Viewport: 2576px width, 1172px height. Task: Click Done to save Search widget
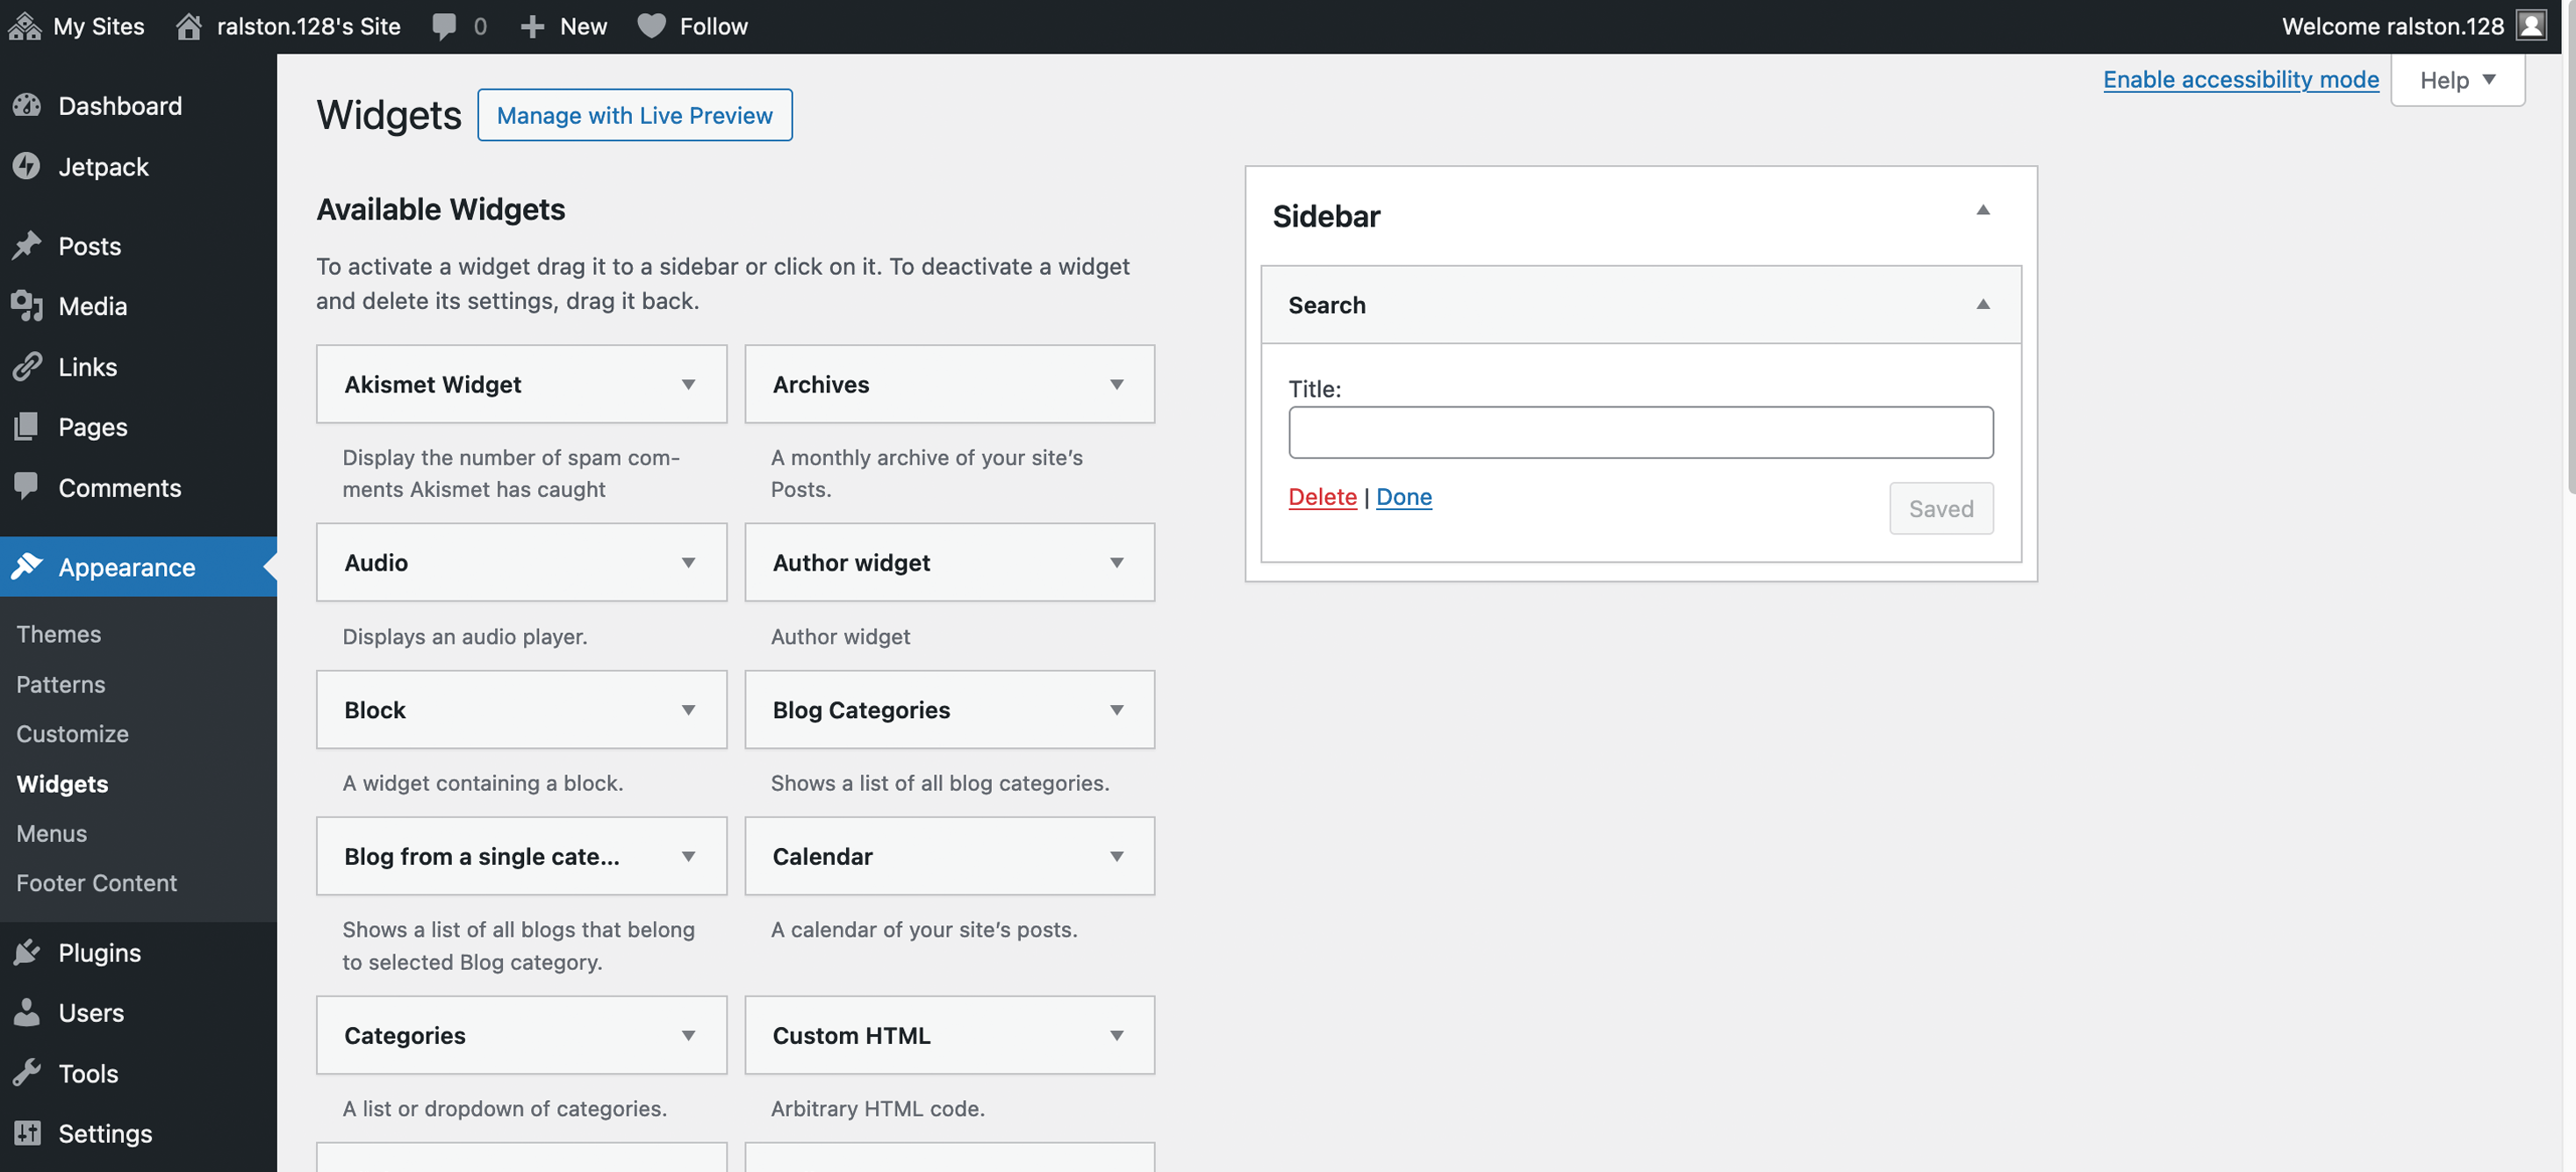1403,495
